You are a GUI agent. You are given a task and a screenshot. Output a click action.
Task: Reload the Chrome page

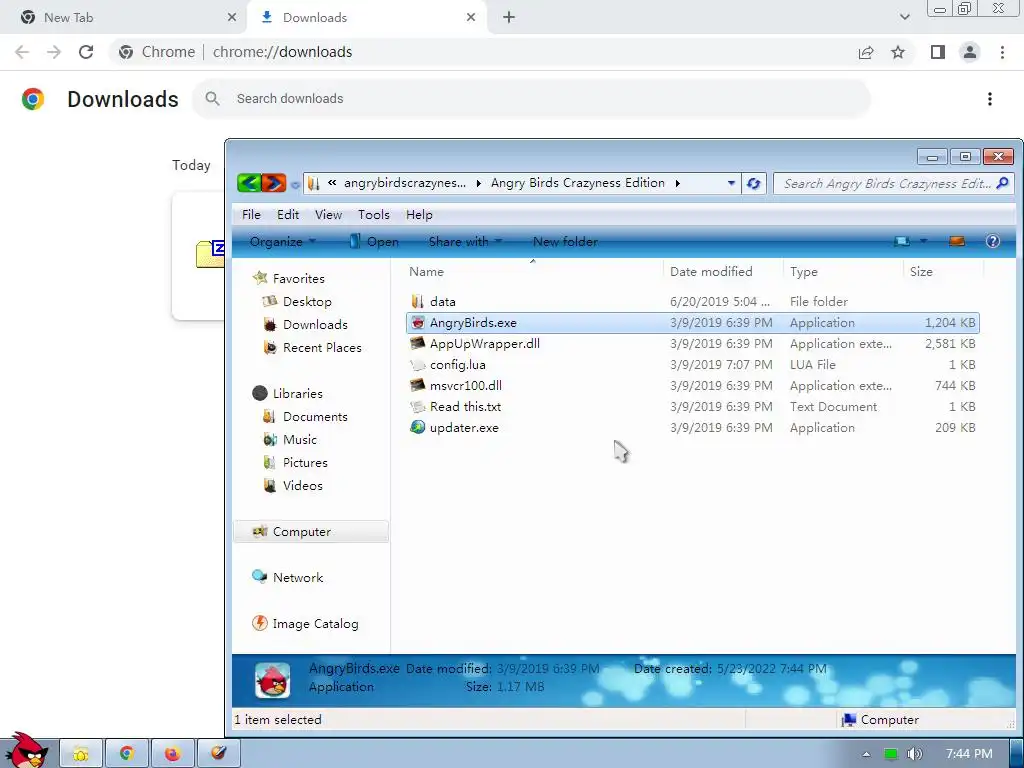(x=86, y=52)
